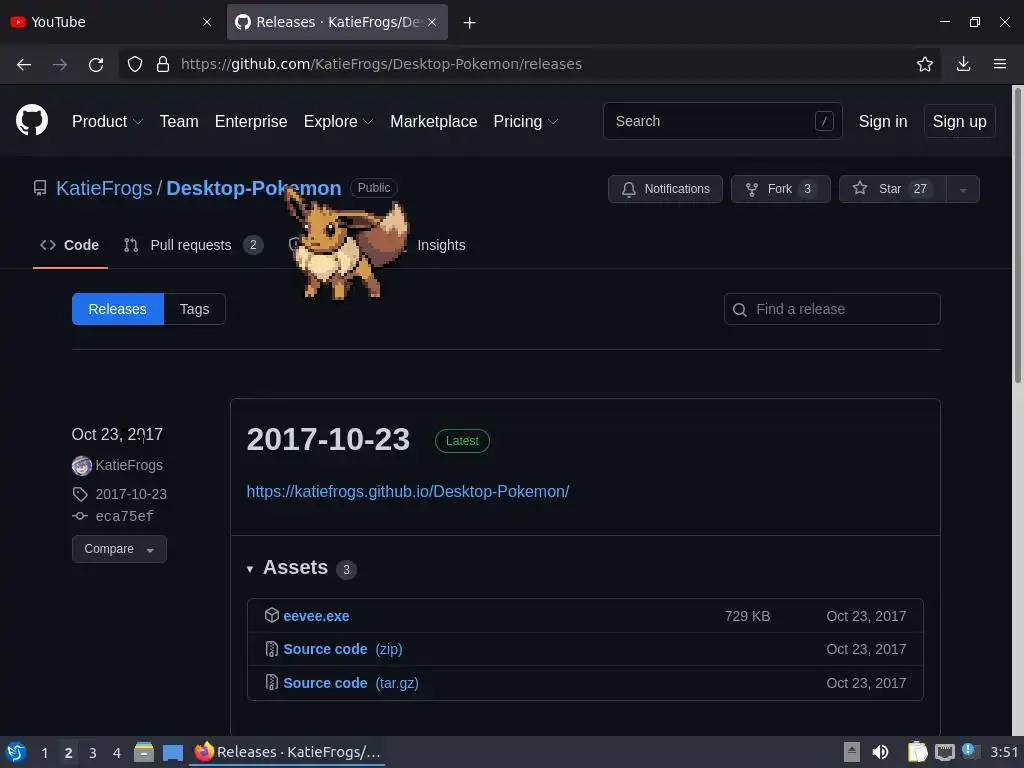
Task: Click the tag icon next to 2017-10-23
Action: click(80, 494)
